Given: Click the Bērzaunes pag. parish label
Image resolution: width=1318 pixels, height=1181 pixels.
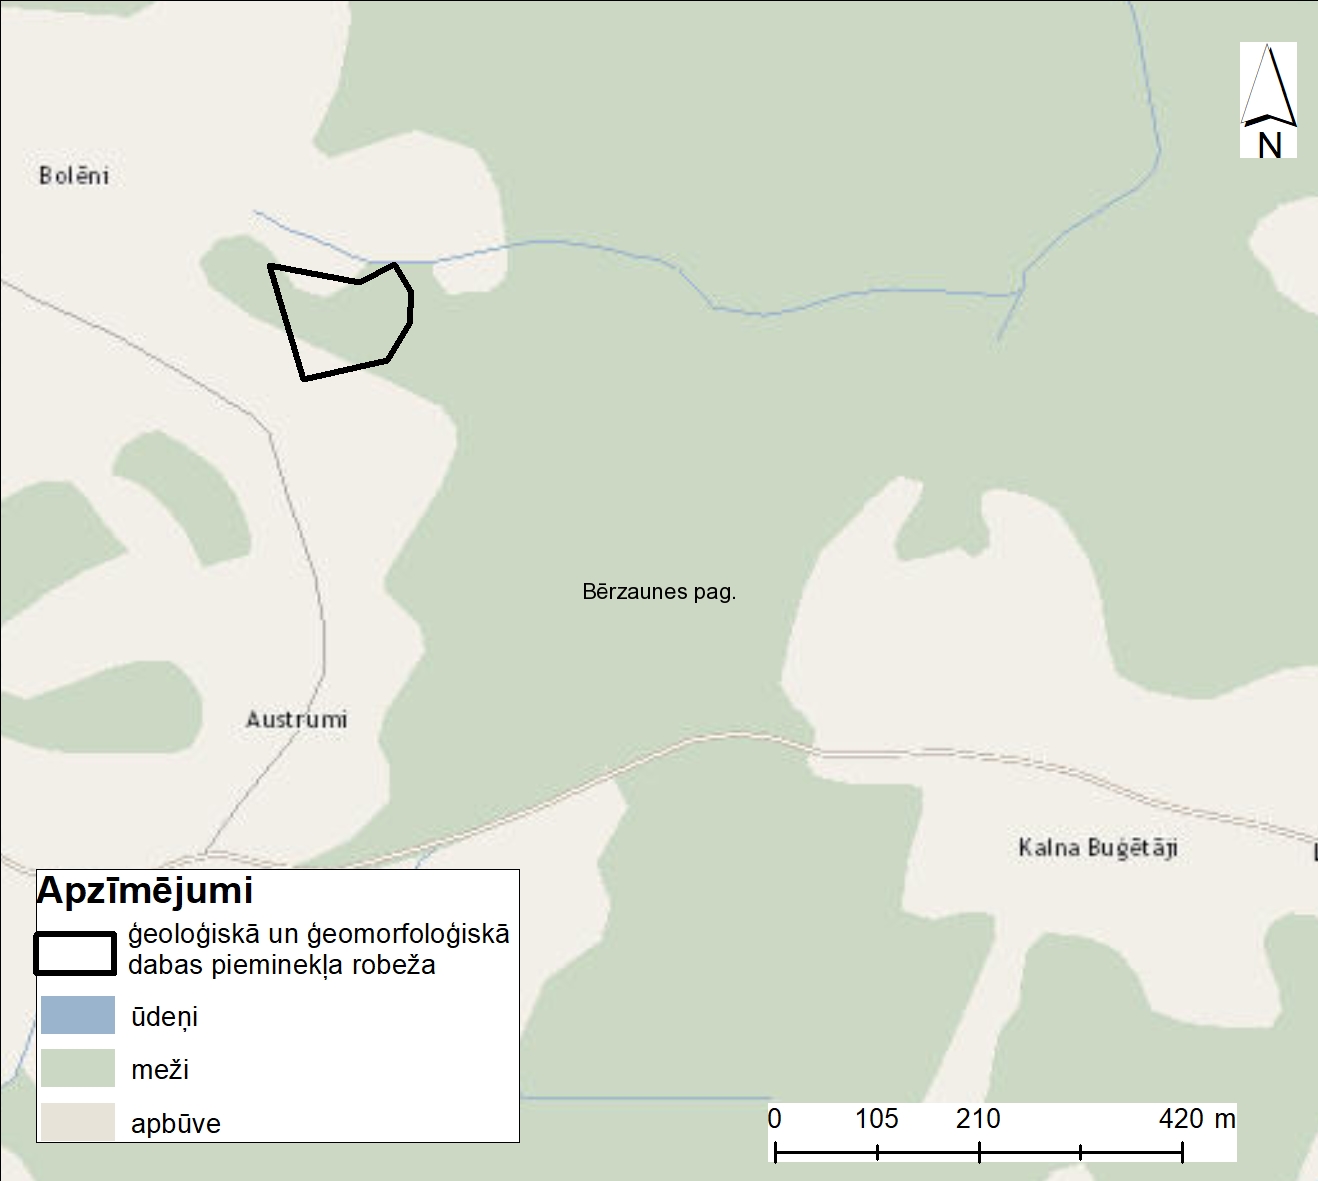Looking at the screenshot, I should [659, 592].
